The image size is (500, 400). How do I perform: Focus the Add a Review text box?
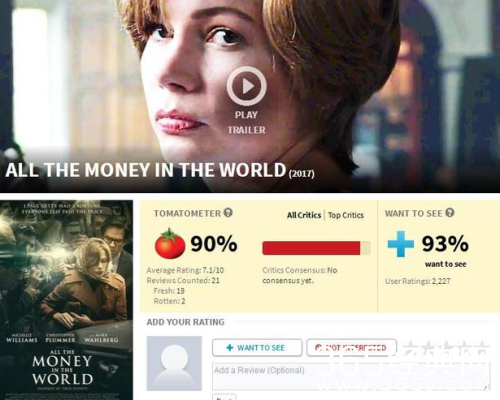tap(351, 376)
